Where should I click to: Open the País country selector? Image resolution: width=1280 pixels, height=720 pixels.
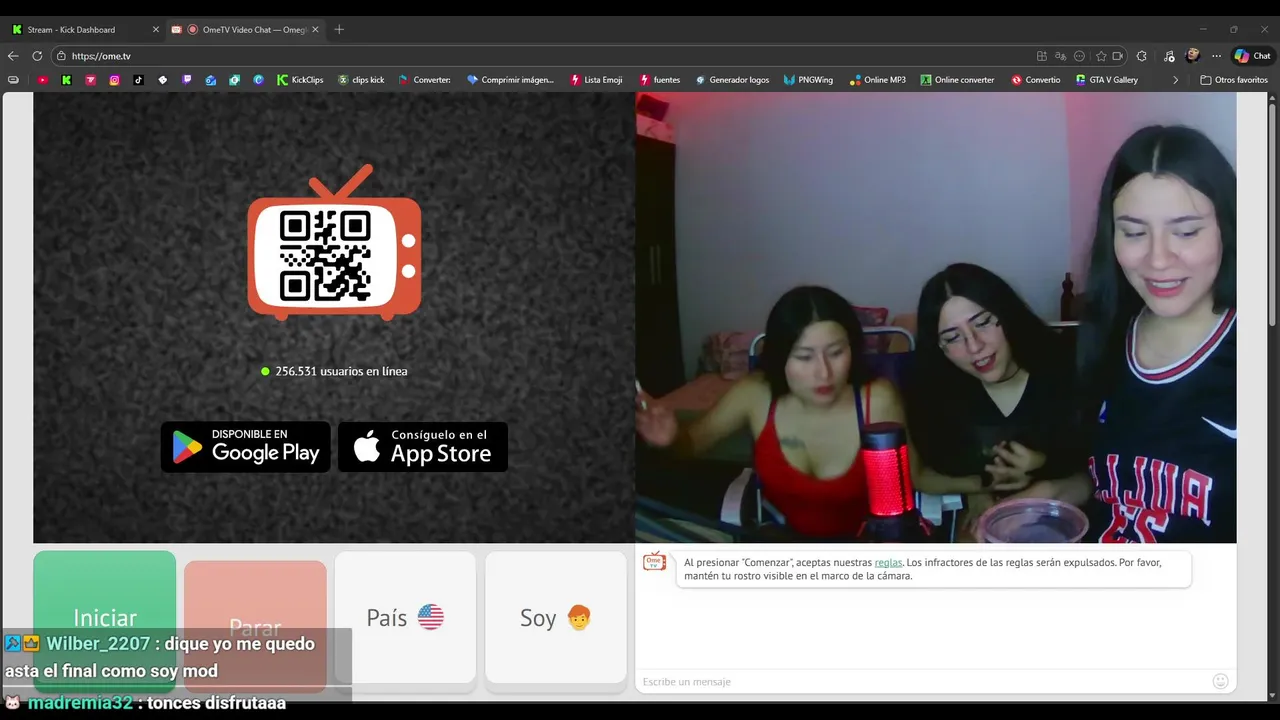405,617
